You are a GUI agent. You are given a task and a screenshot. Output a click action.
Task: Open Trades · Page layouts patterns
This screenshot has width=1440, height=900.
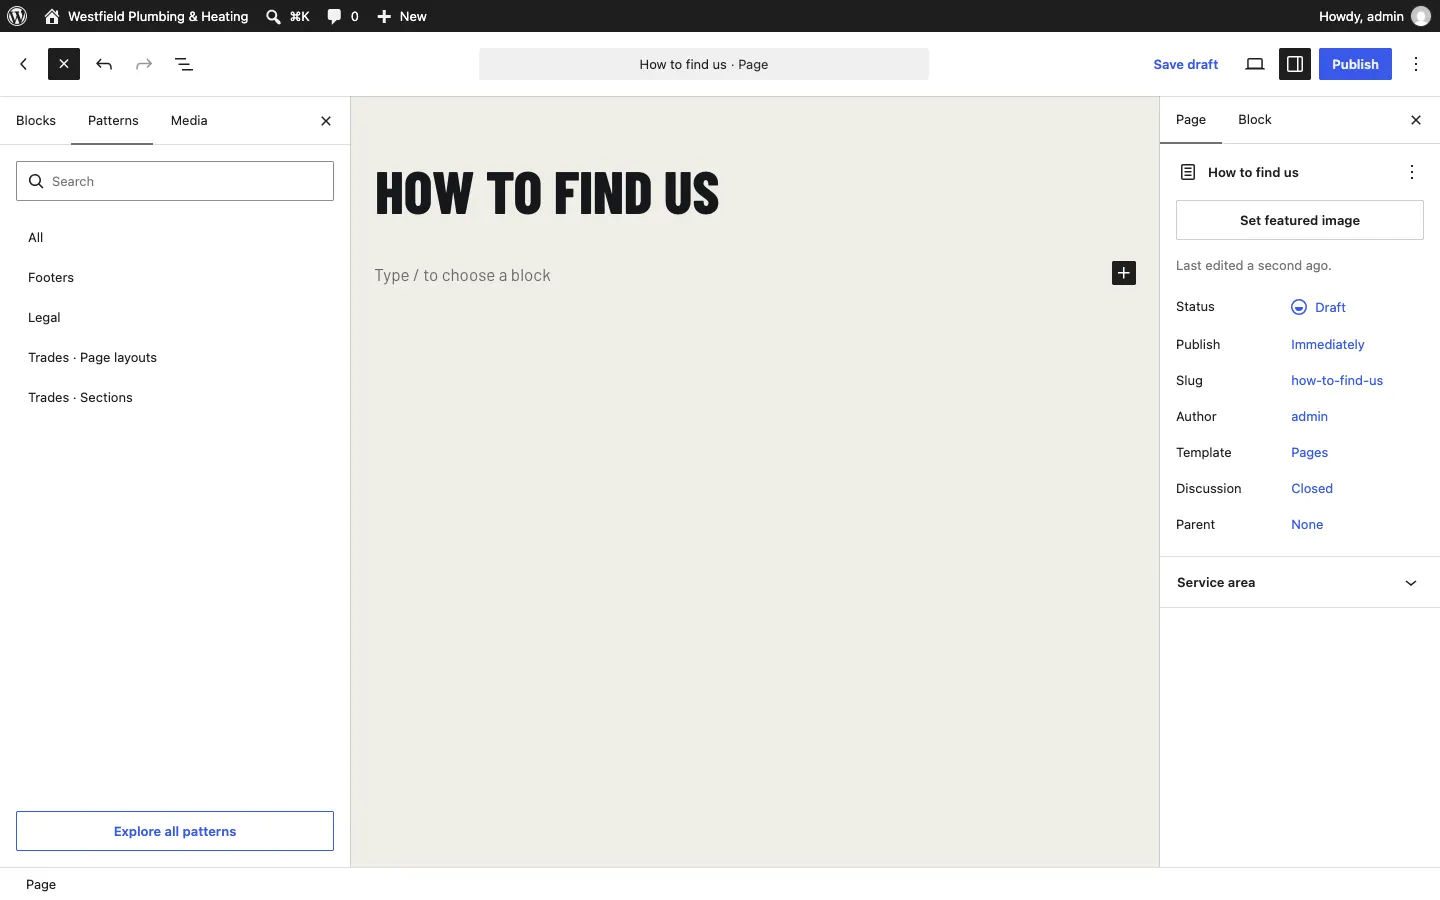click(175, 358)
